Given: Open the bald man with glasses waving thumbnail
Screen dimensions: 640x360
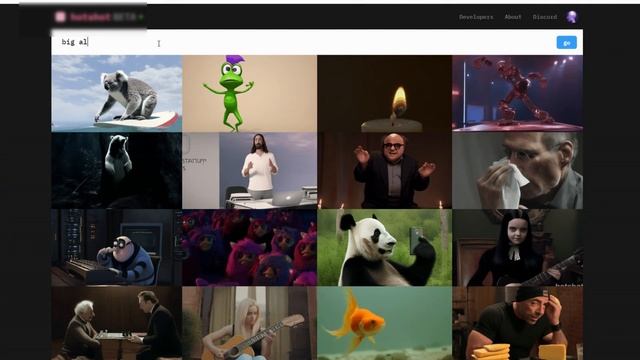Looking at the screenshot, I should (384, 171).
